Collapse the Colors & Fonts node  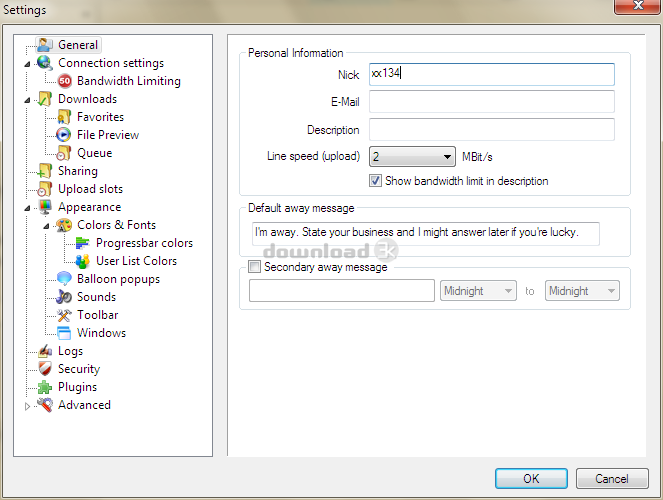pyautogui.click(x=47, y=226)
